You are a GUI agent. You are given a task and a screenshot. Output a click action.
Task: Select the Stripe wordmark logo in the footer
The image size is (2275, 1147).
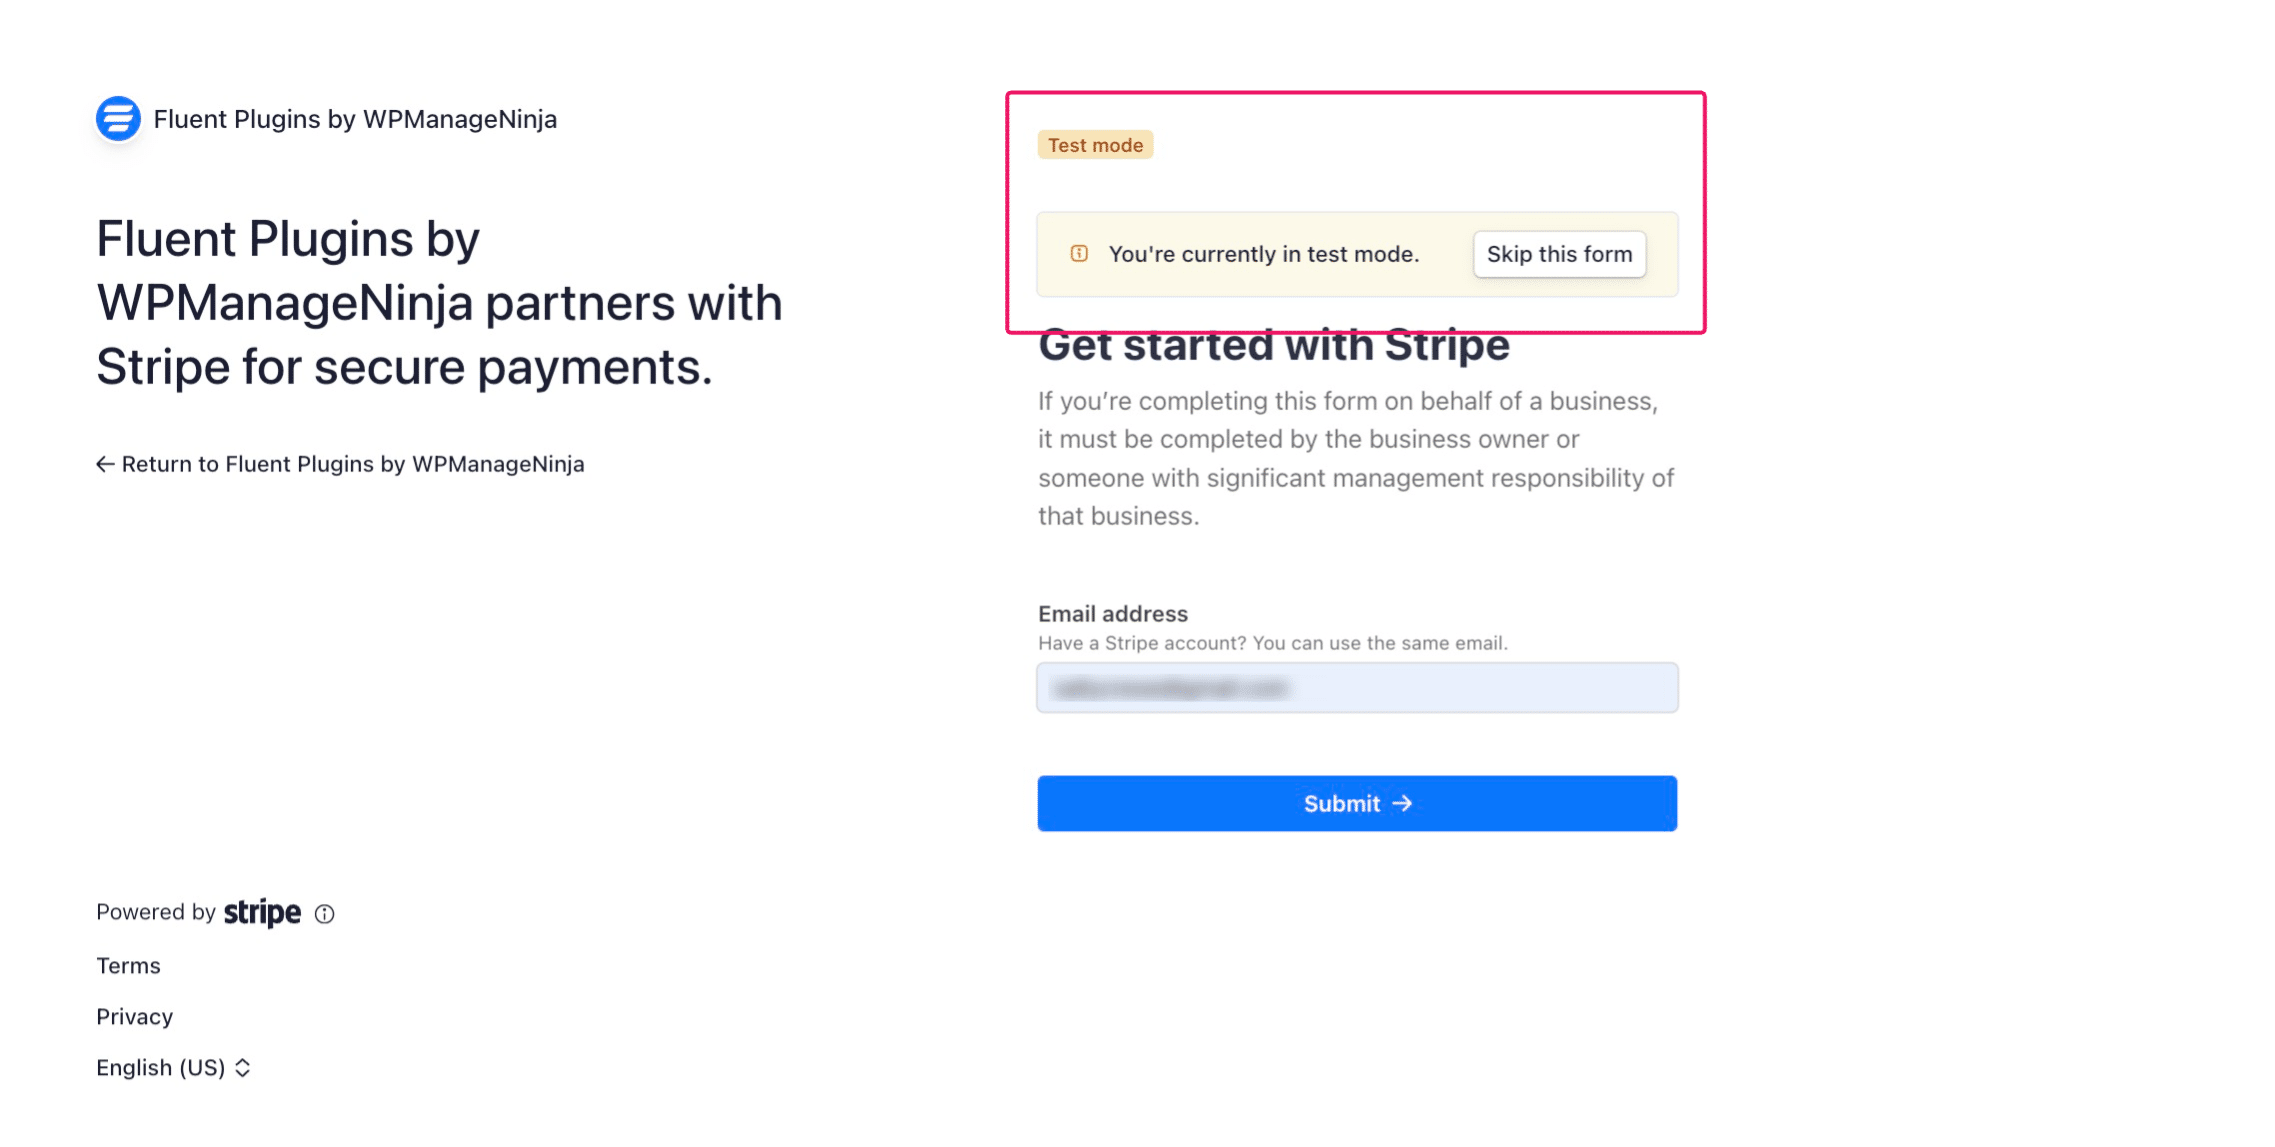coord(262,911)
